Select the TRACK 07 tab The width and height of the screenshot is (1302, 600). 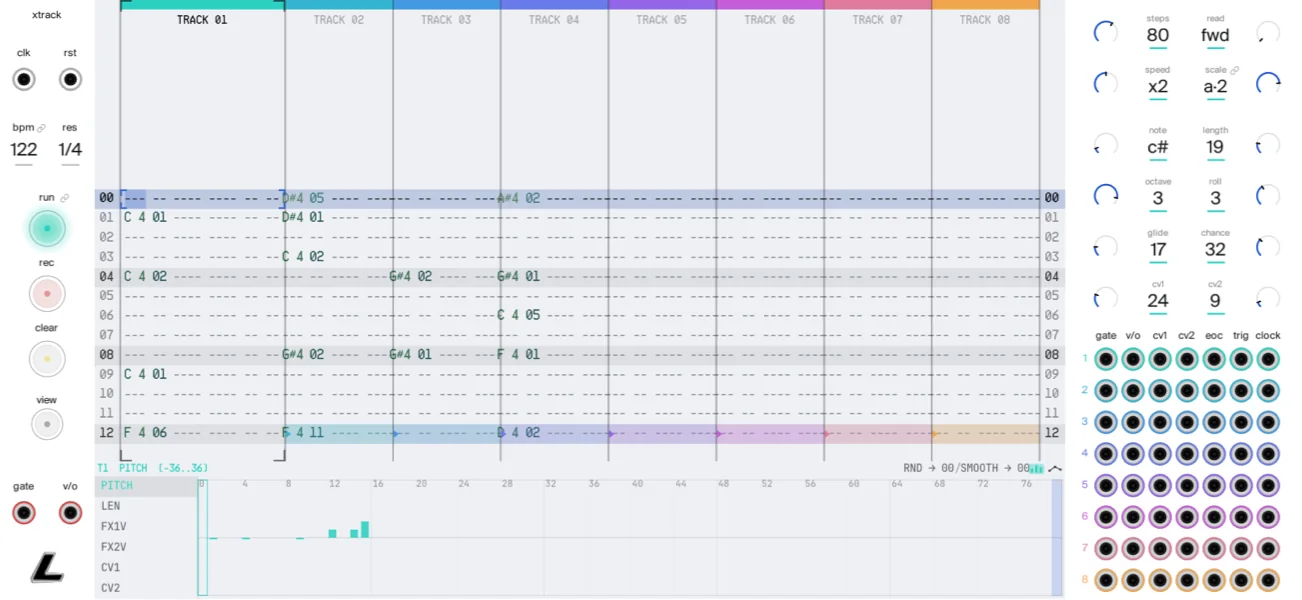point(877,20)
